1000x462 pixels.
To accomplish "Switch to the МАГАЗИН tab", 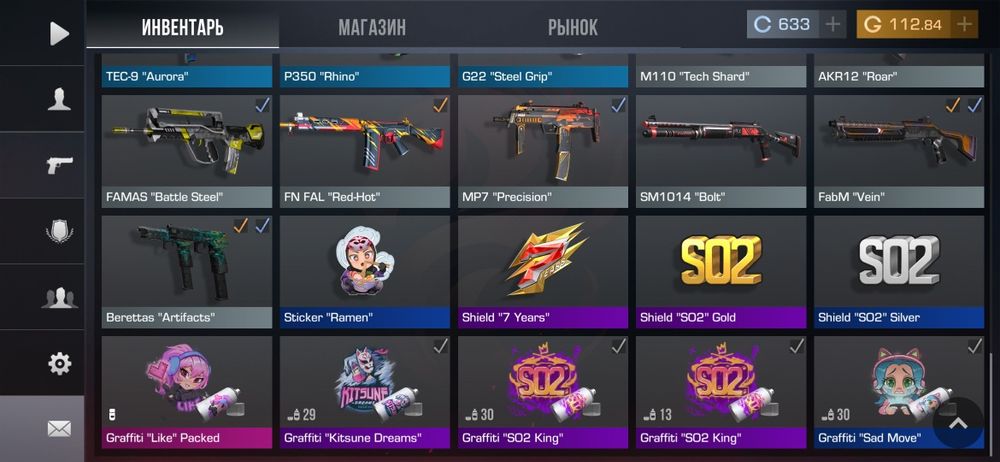I will point(372,27).
